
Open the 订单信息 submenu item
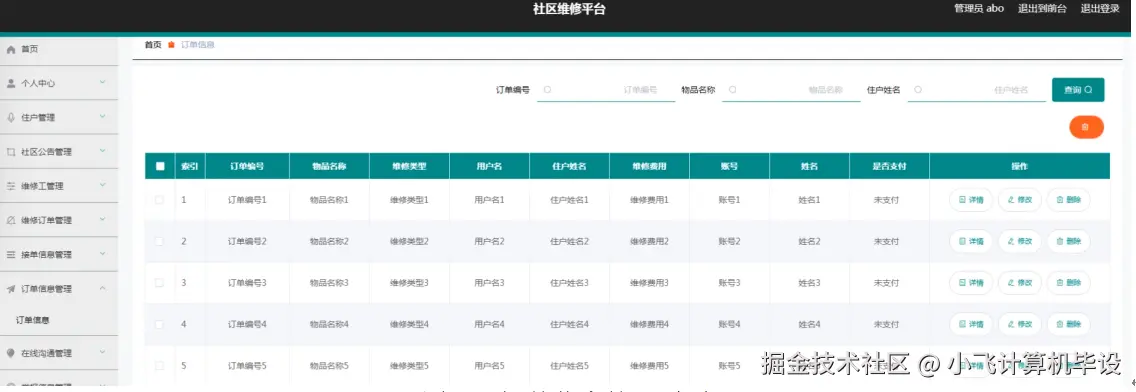click(33, 320)
